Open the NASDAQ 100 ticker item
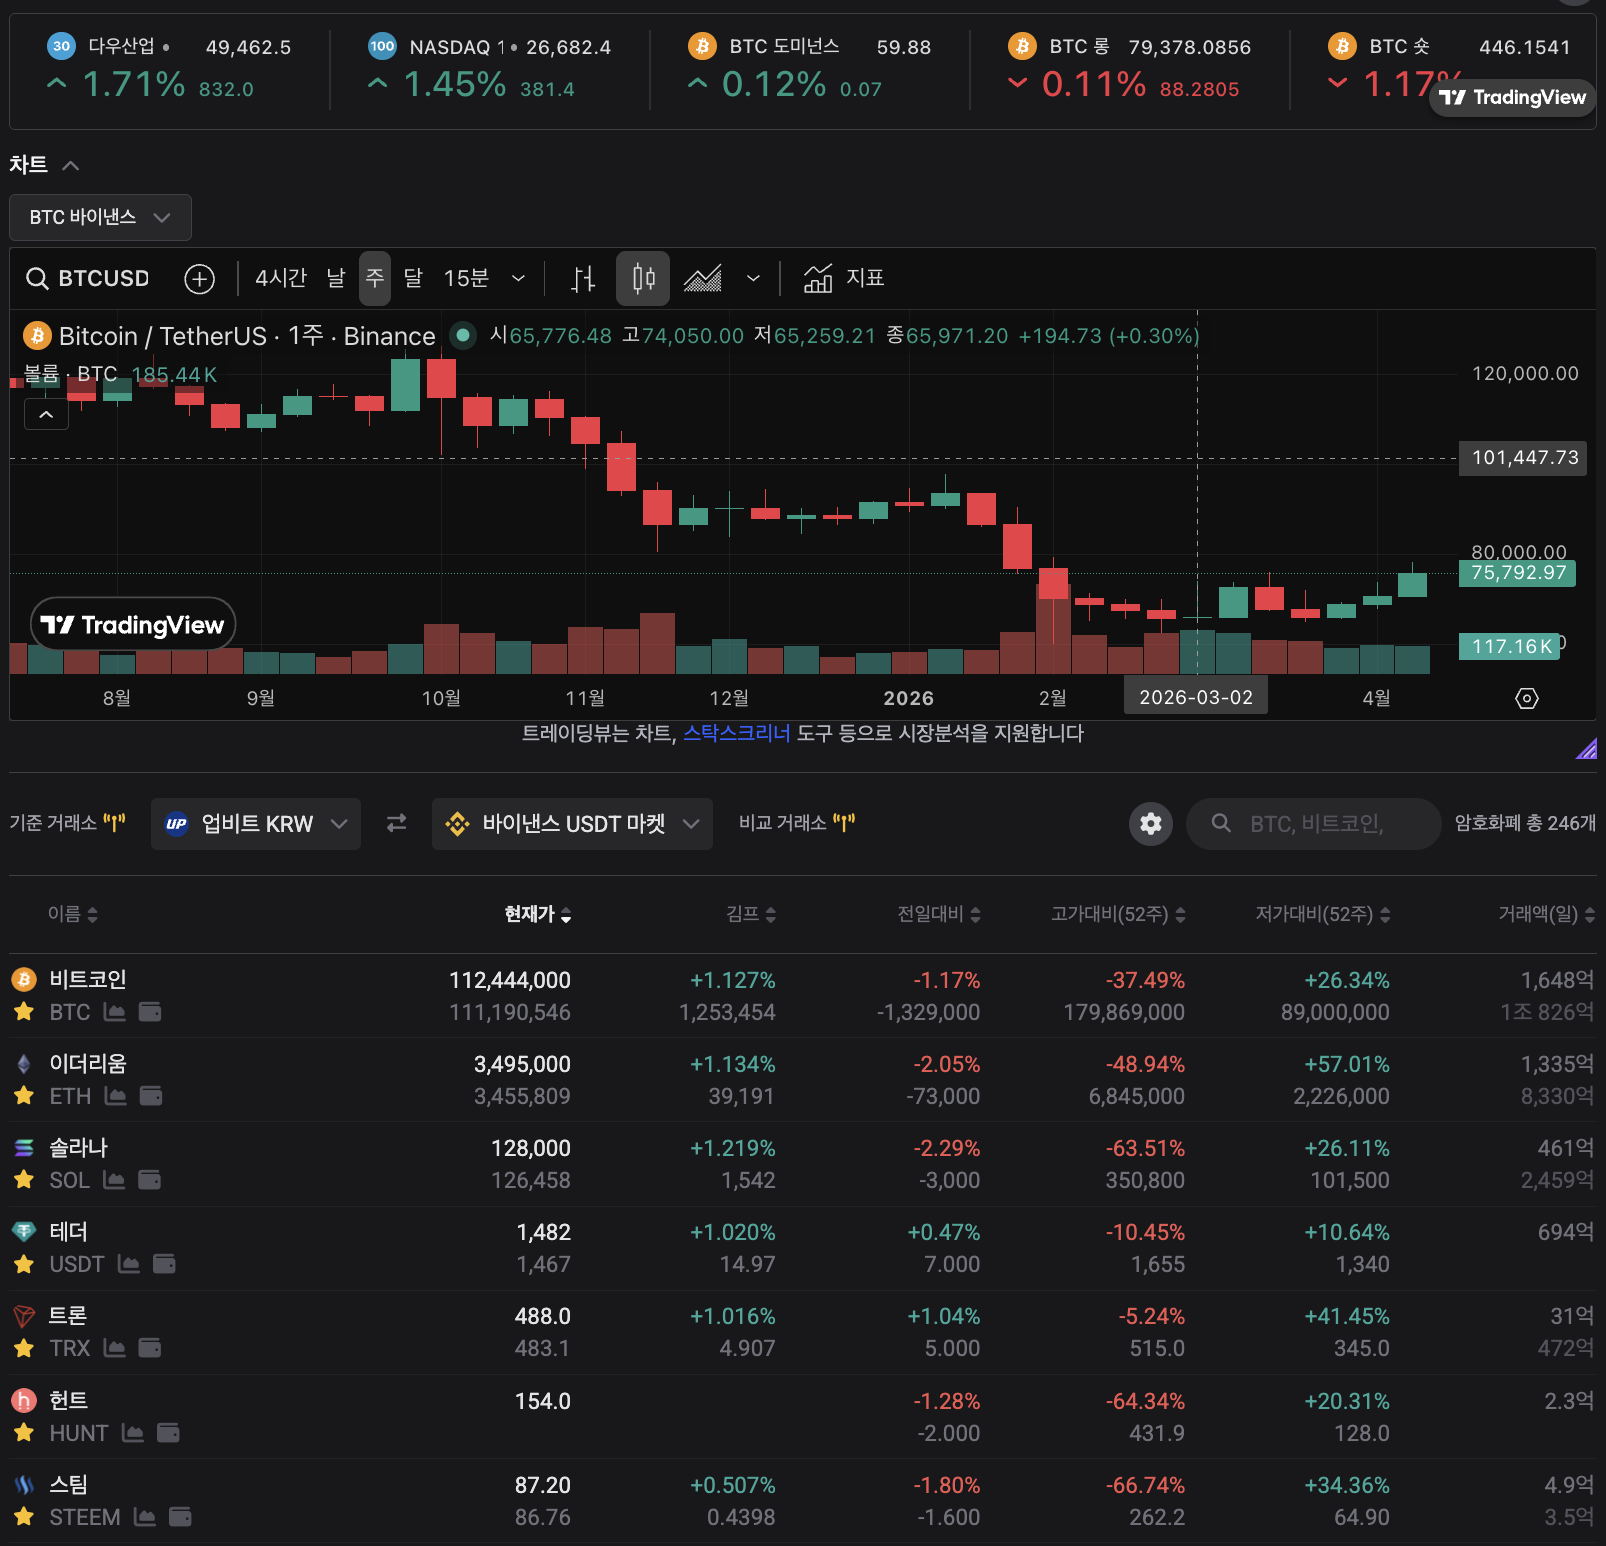The width and height of the screenshot is (1606, 1546). point(489,67)
